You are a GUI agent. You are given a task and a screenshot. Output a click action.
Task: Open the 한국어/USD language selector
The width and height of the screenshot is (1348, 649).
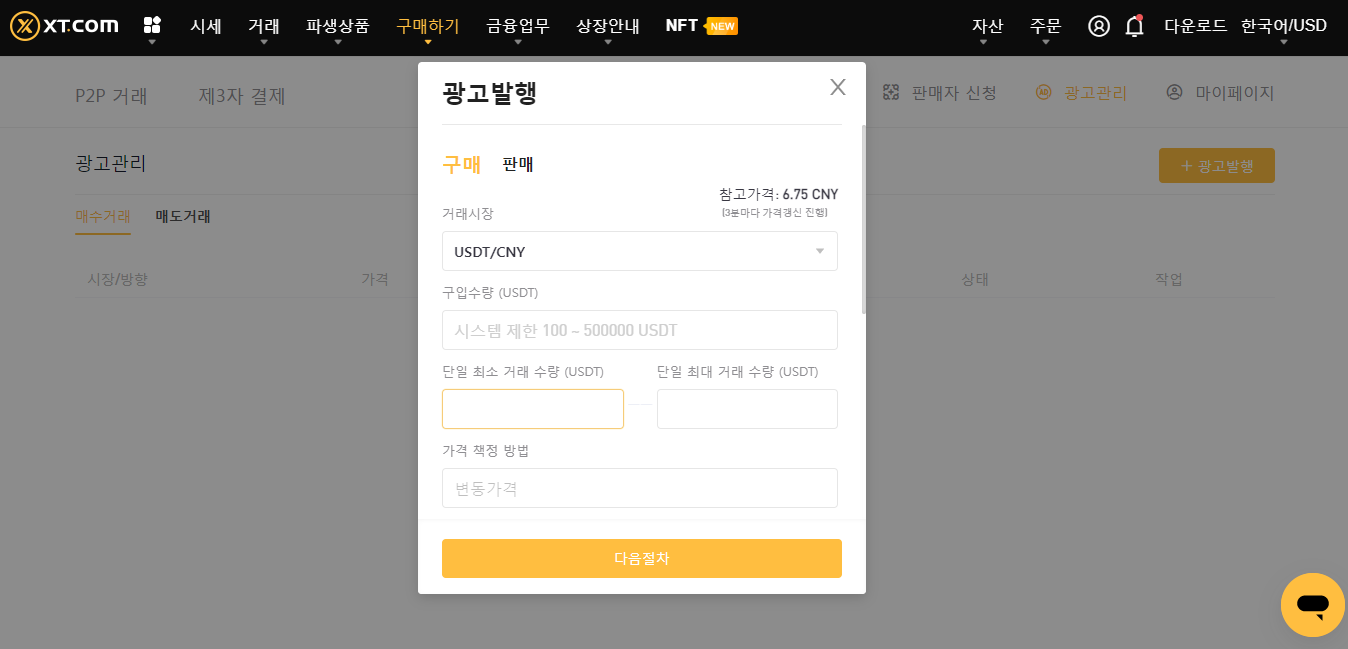(1284, 26)
